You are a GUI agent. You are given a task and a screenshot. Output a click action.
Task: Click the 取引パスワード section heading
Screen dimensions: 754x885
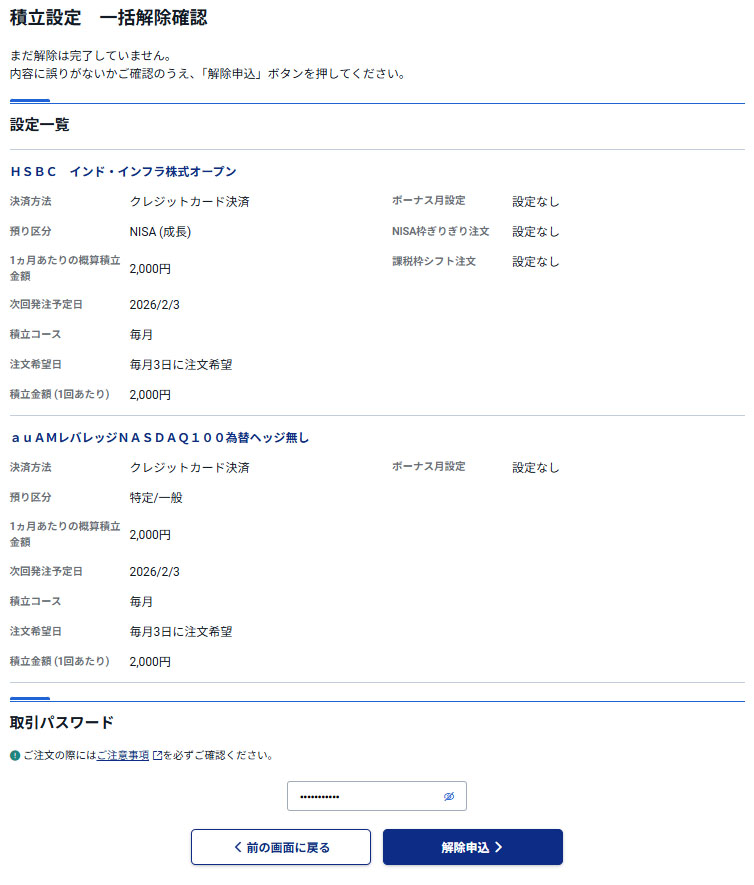(x=62, y=722)
